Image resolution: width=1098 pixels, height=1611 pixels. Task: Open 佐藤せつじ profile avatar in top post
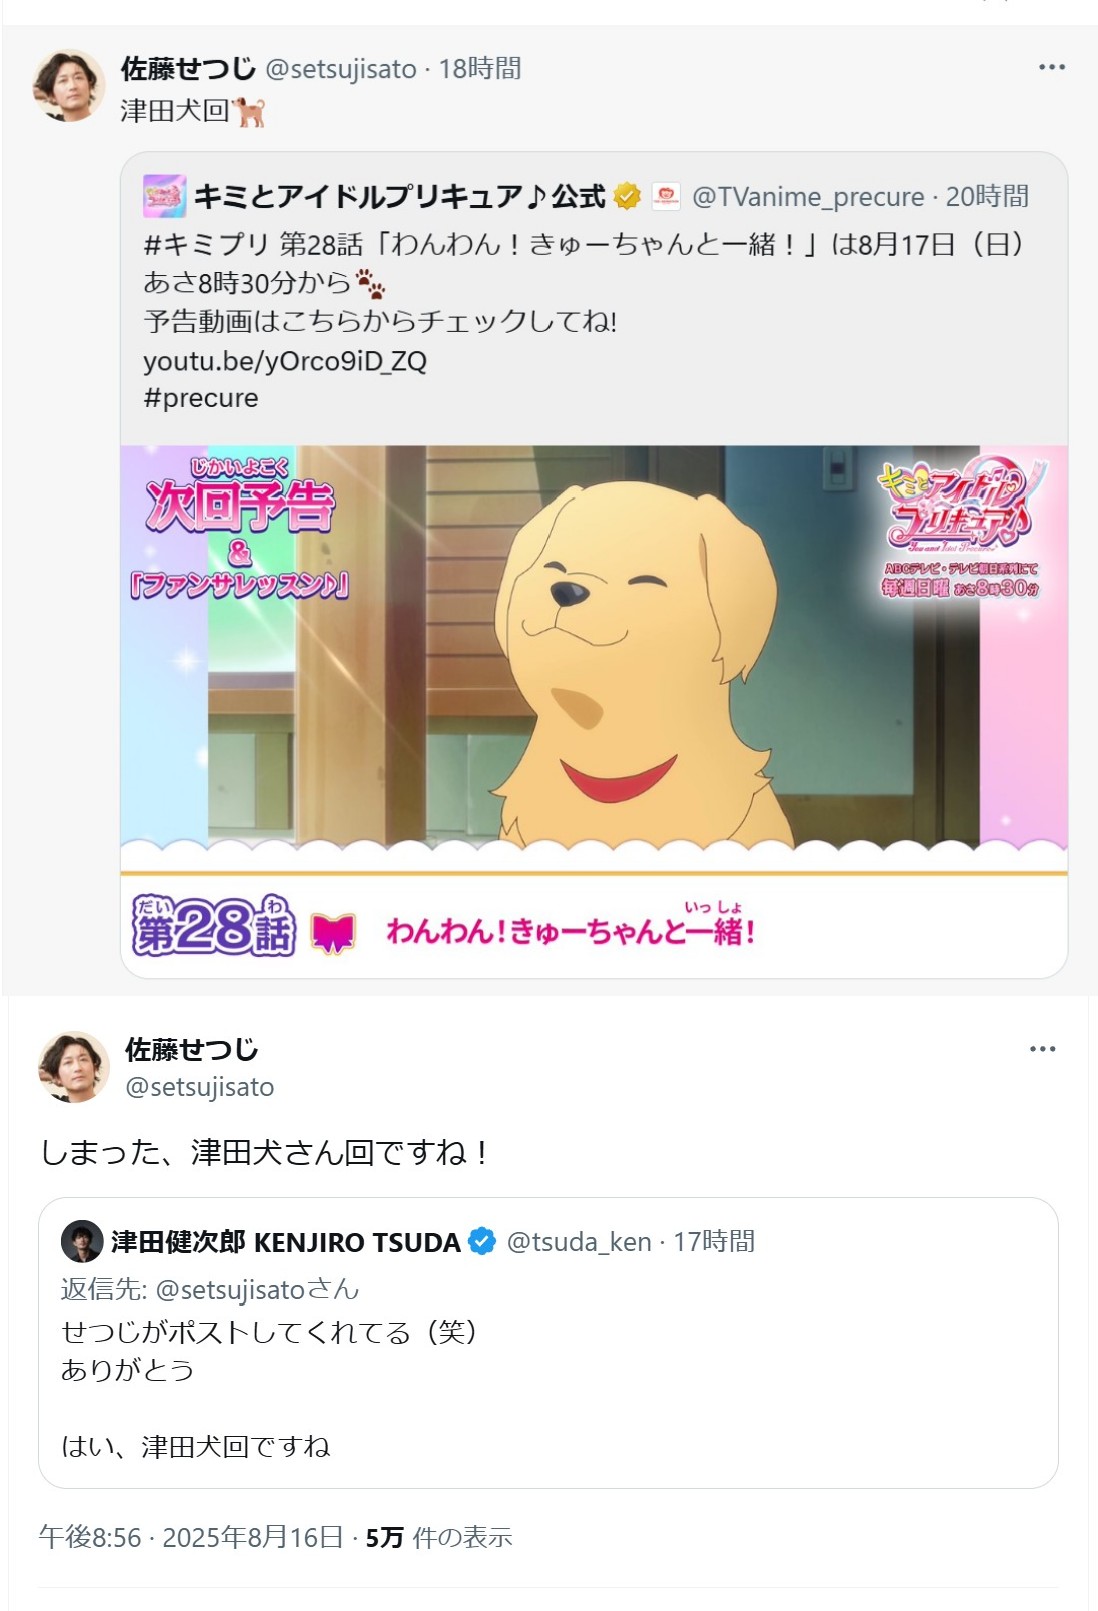coord(69,85)
